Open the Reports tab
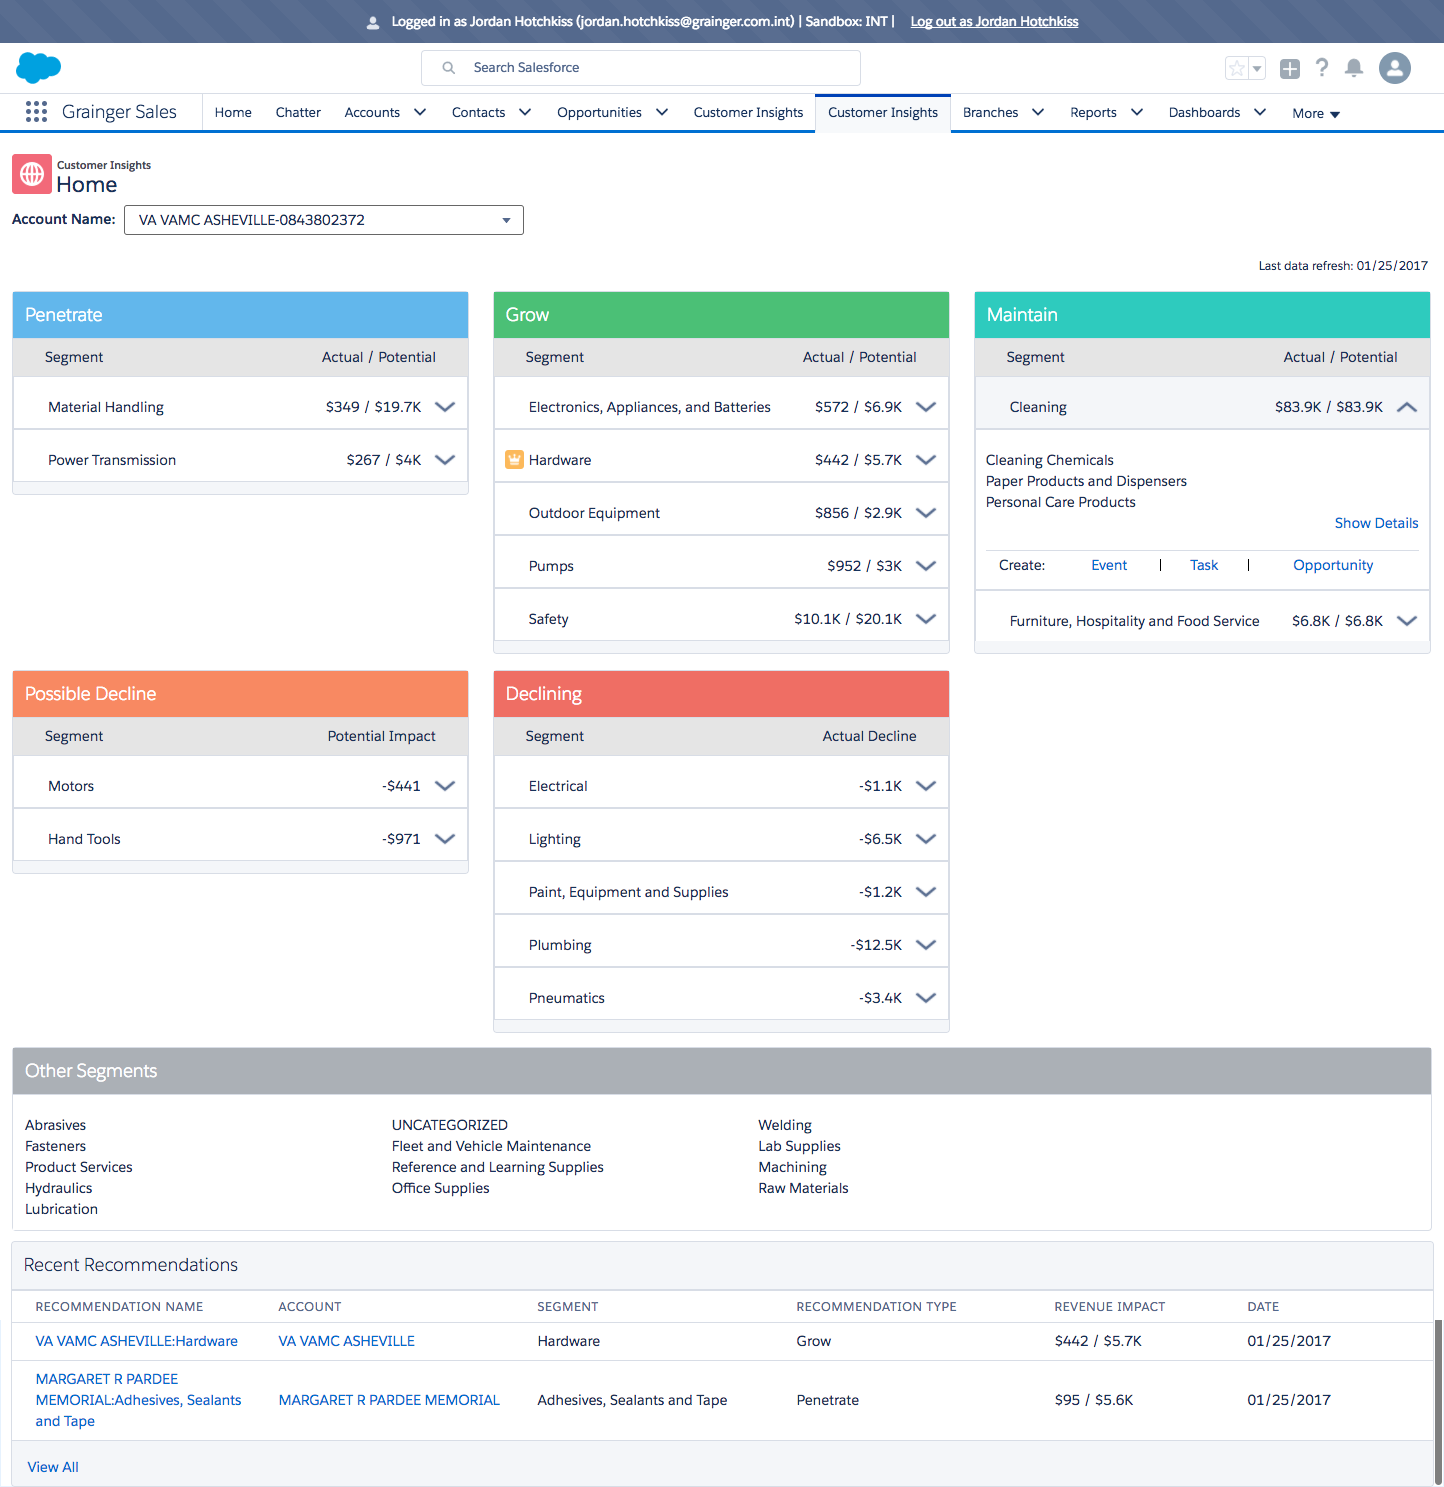 1093,112
